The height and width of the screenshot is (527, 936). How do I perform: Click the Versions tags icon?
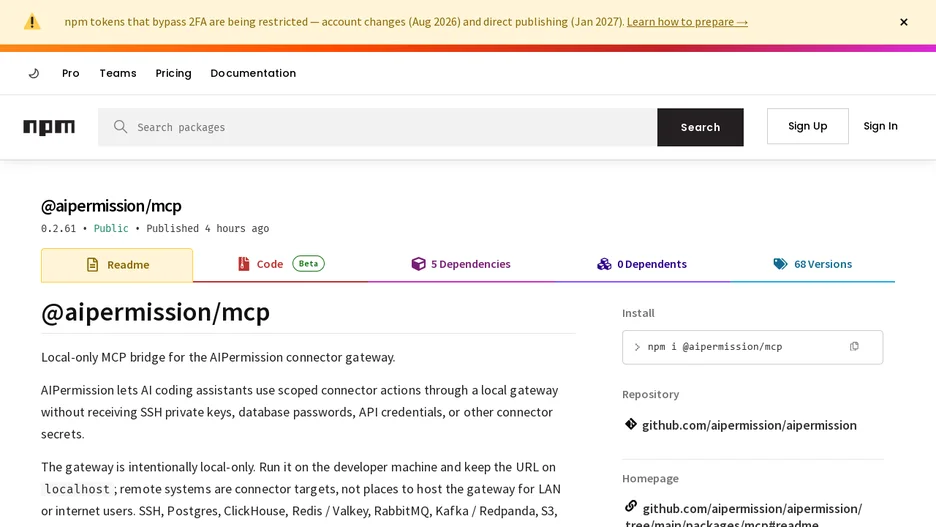(x=780, y=264)
